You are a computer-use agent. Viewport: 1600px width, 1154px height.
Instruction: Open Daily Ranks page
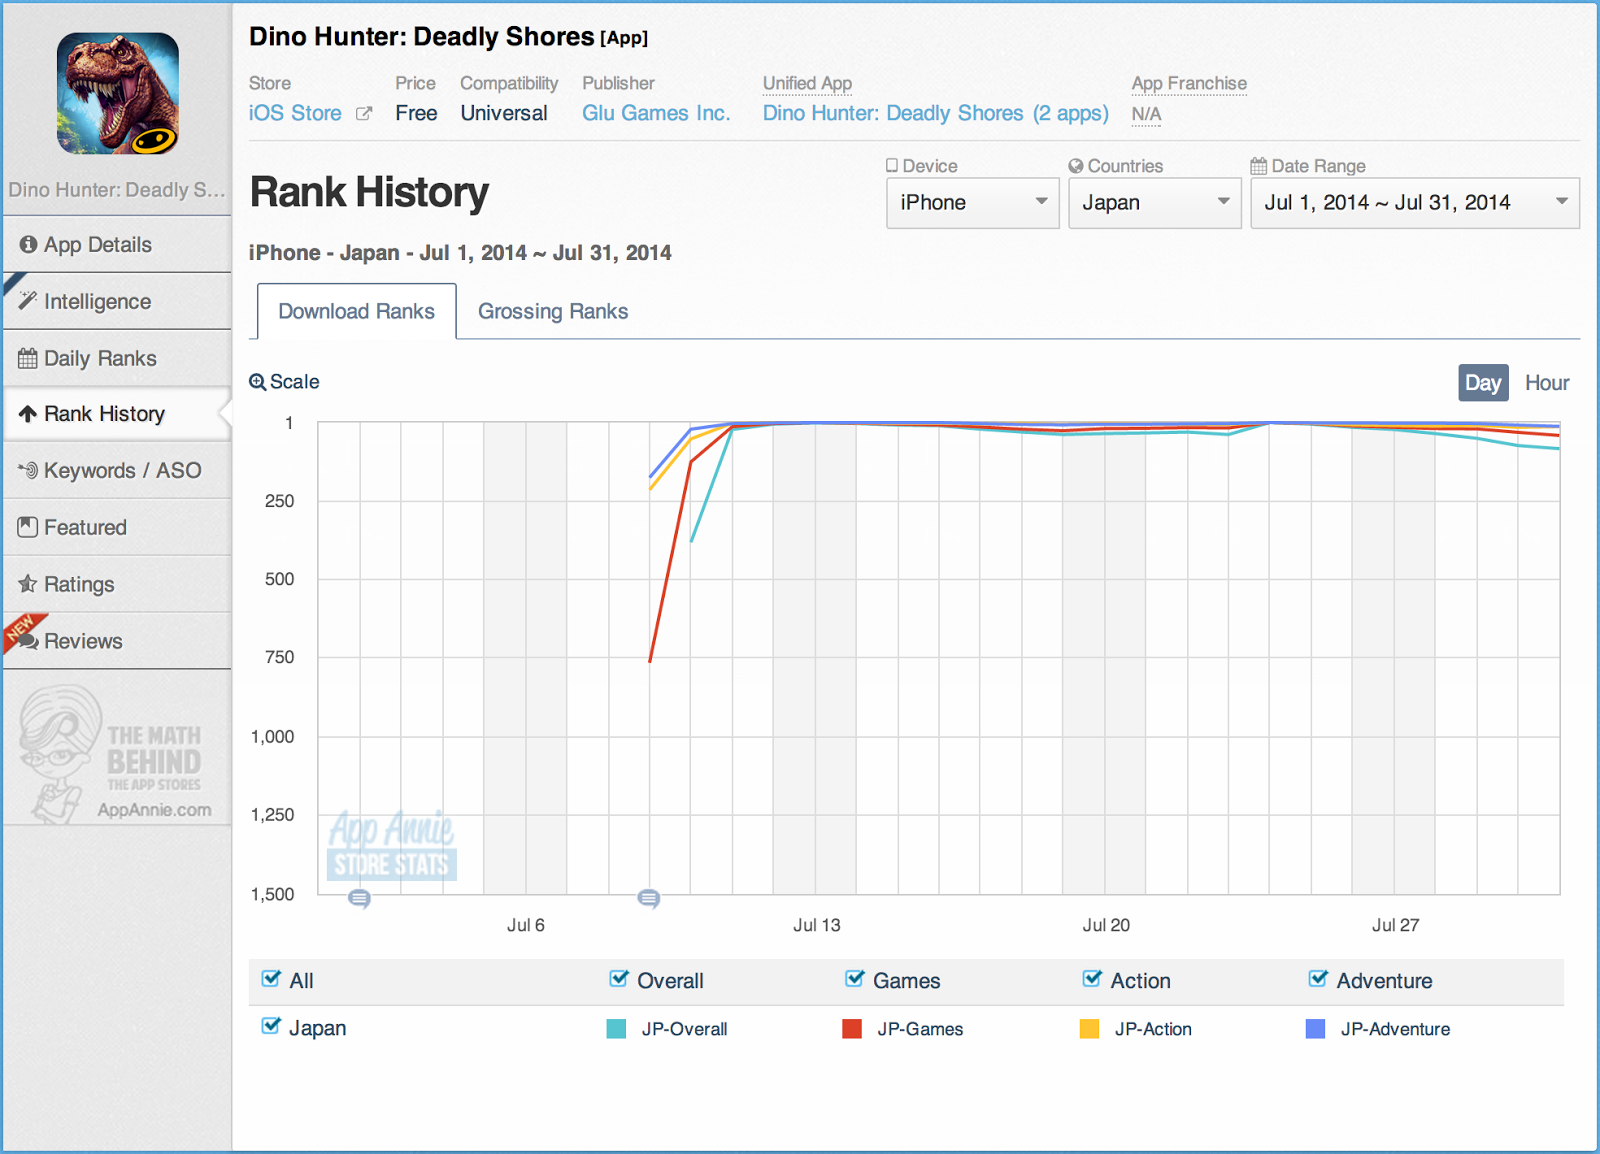(x=117, y=358)
